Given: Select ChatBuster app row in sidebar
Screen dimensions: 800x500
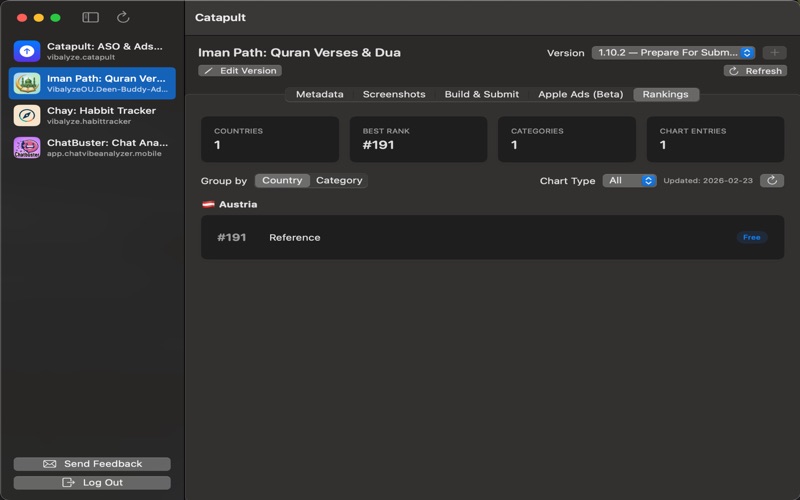Looking at the screenshot, I should point(92,147).
